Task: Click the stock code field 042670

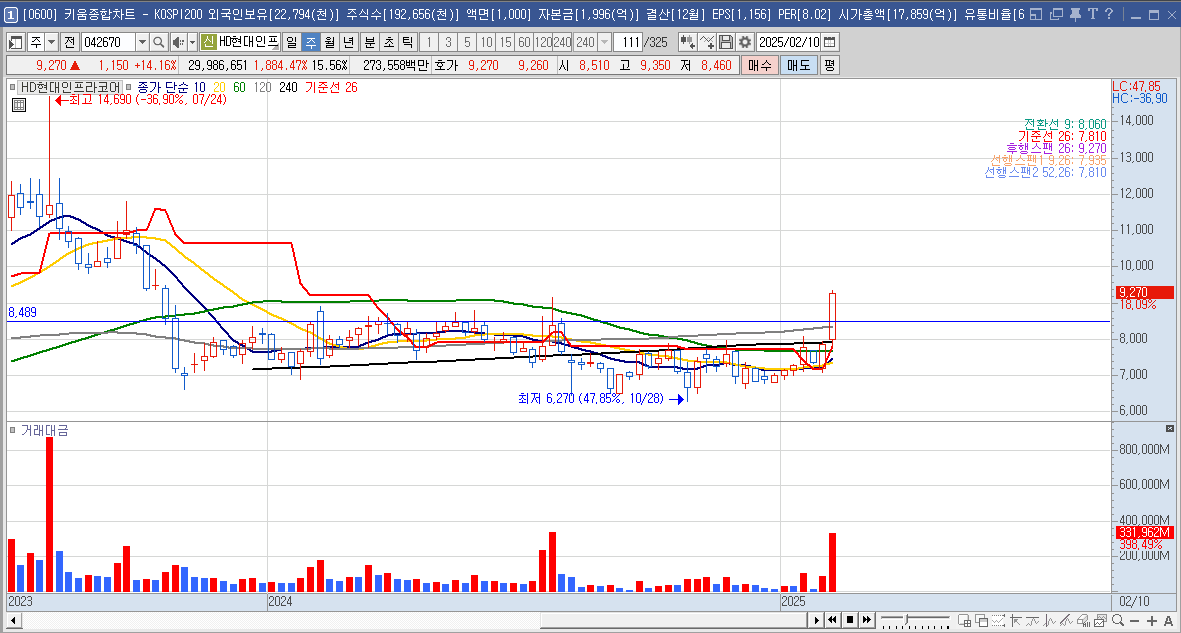Action: (x=107, y=42)
